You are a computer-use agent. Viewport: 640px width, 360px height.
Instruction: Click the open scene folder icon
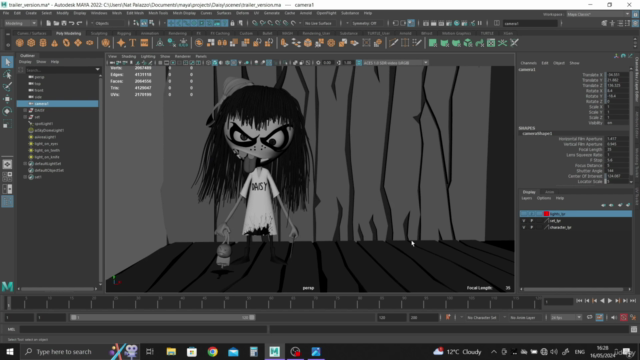tap(56, 23)
